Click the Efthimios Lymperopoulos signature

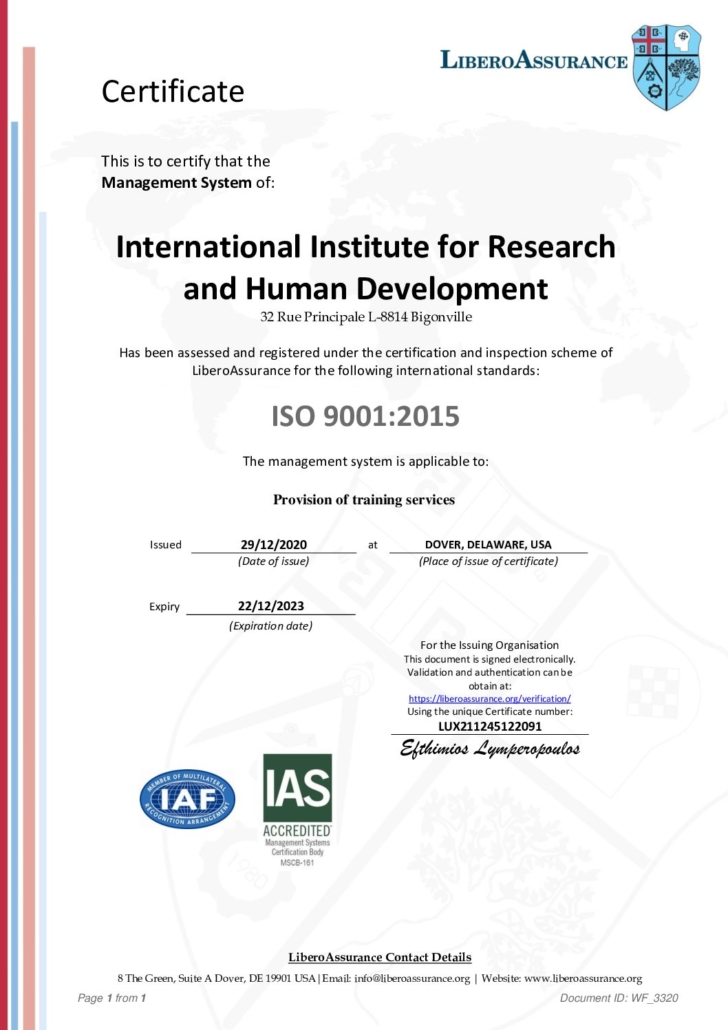click(x=489, y=749)
